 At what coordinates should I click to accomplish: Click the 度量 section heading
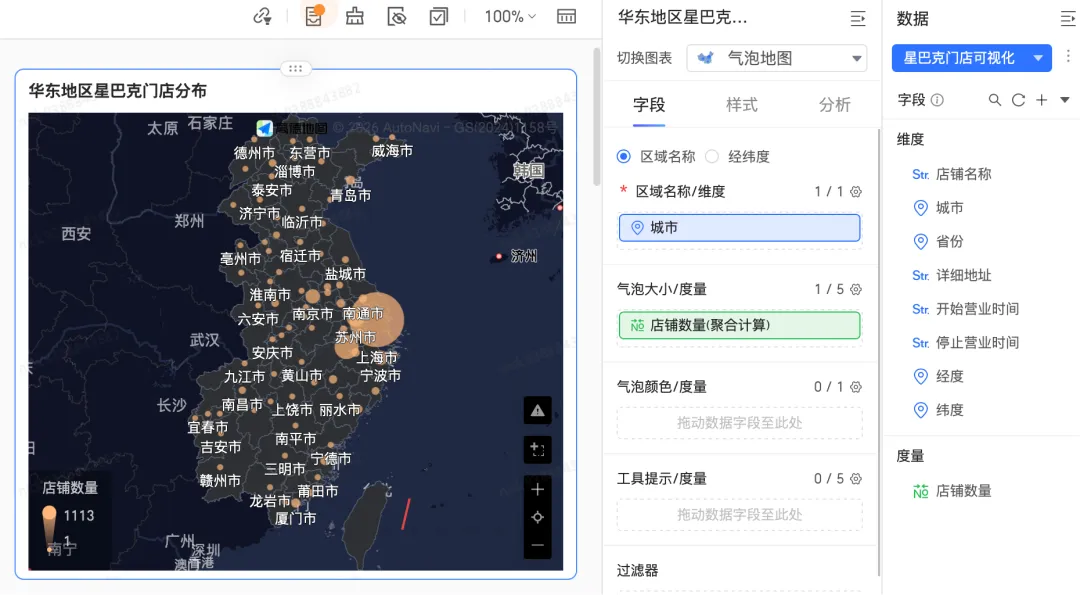910,456
